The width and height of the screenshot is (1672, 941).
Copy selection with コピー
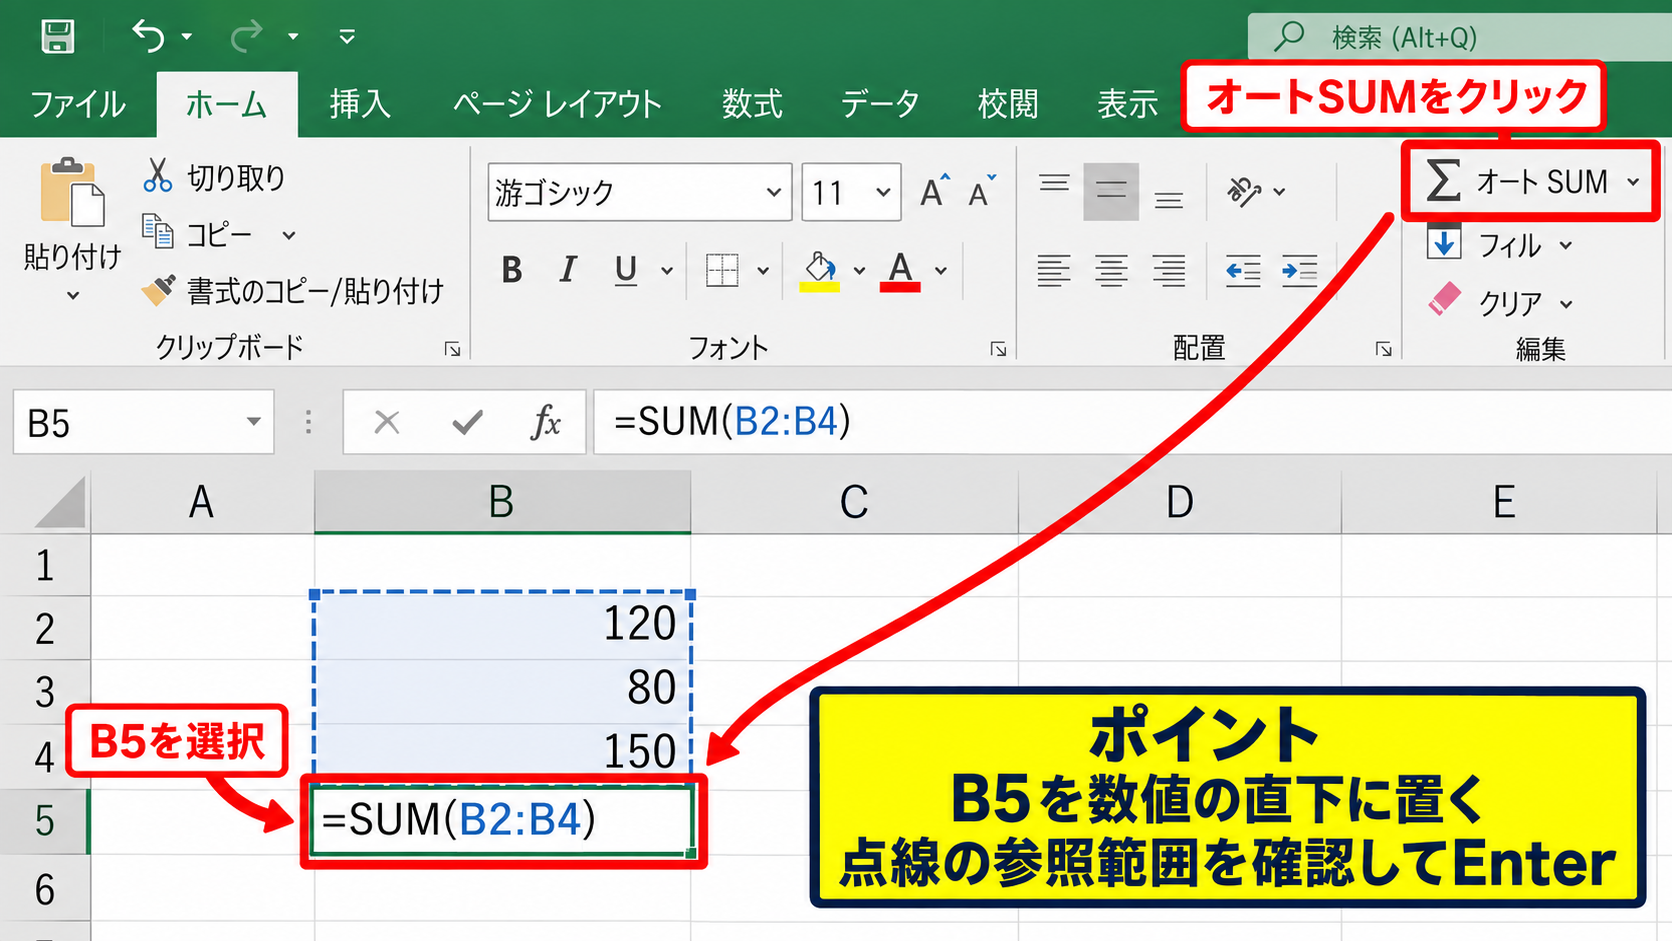[x=198, y=234]
